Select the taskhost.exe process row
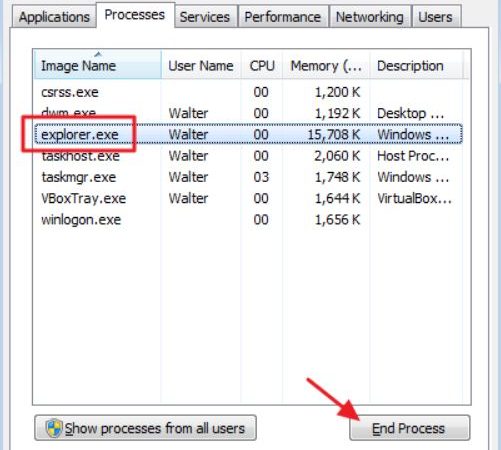The image size is (501, 450). coord(248,156)
